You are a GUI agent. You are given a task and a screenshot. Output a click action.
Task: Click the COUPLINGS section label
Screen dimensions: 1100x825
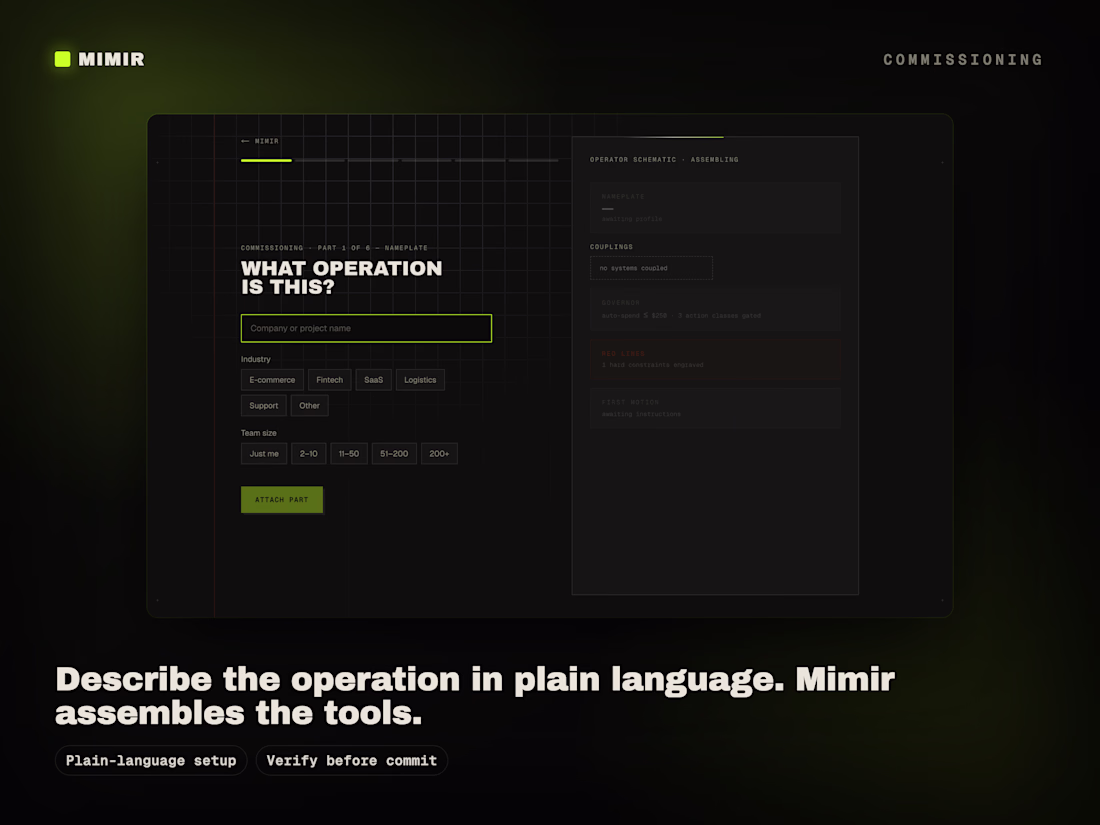[x=611, y=247]
